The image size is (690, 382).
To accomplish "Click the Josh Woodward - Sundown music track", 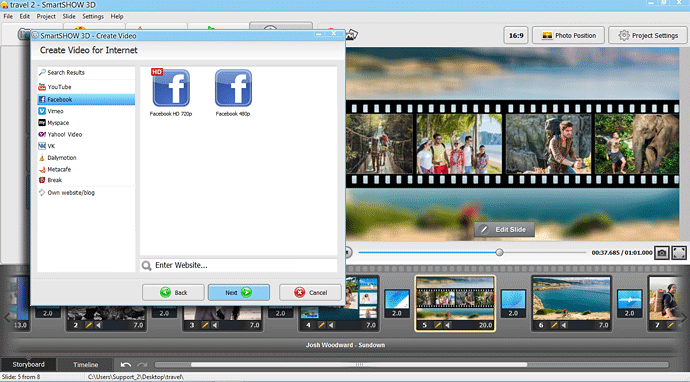I will [x=345, y=345].
